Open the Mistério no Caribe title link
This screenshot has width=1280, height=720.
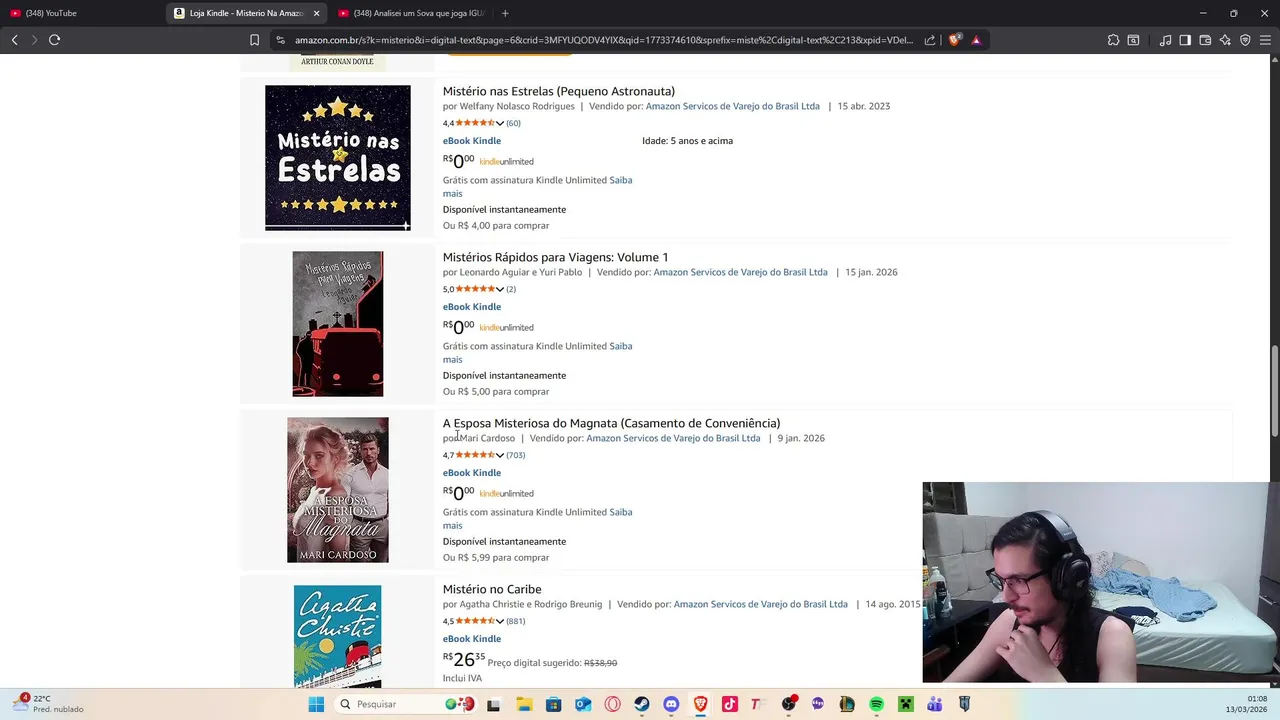[492, 589]
